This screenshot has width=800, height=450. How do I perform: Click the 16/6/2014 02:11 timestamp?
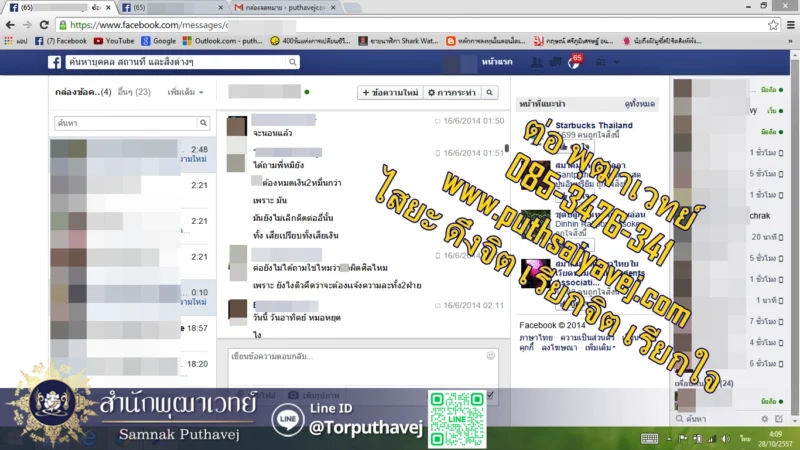pyautogui.click(x=473, y=305)
